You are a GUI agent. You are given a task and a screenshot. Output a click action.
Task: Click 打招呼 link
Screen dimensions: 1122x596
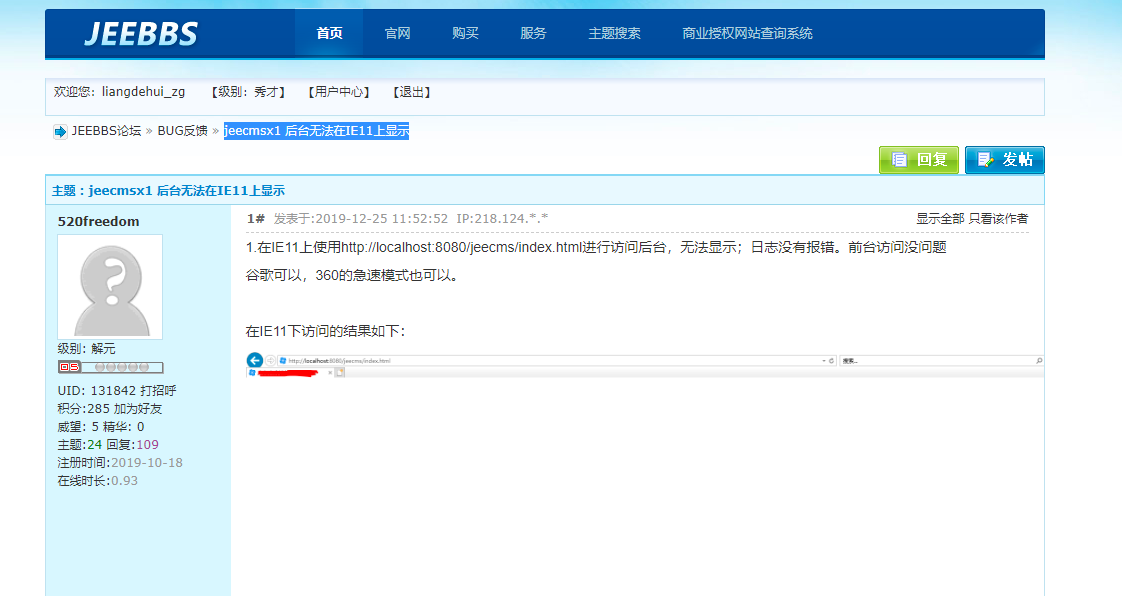158,391
